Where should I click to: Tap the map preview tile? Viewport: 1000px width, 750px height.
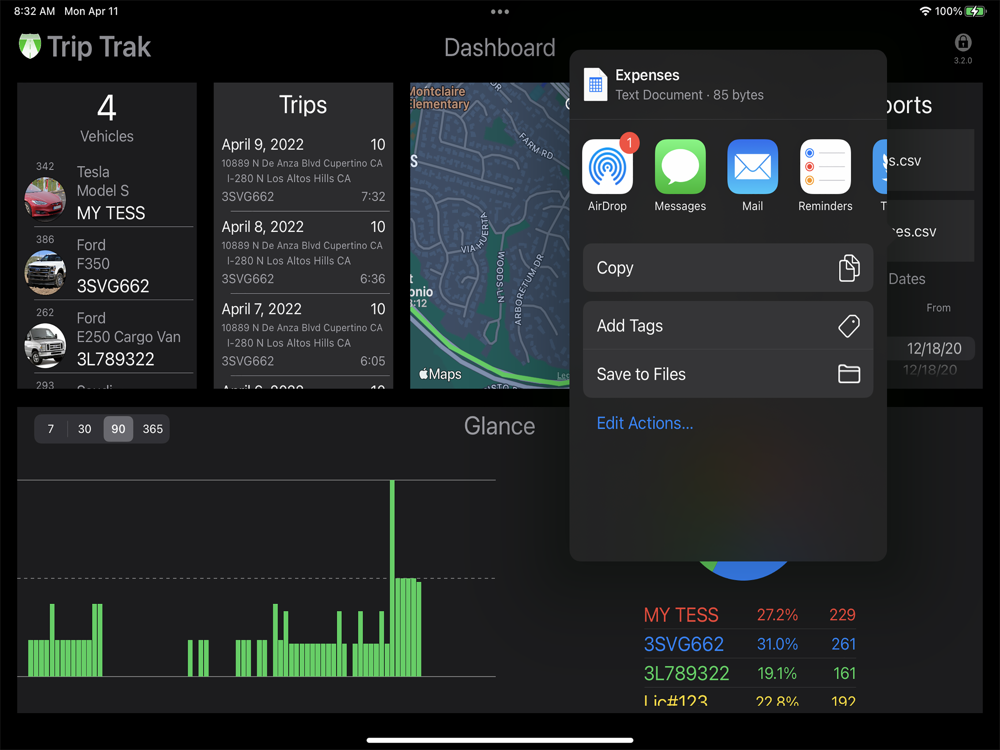click(489, 235)
